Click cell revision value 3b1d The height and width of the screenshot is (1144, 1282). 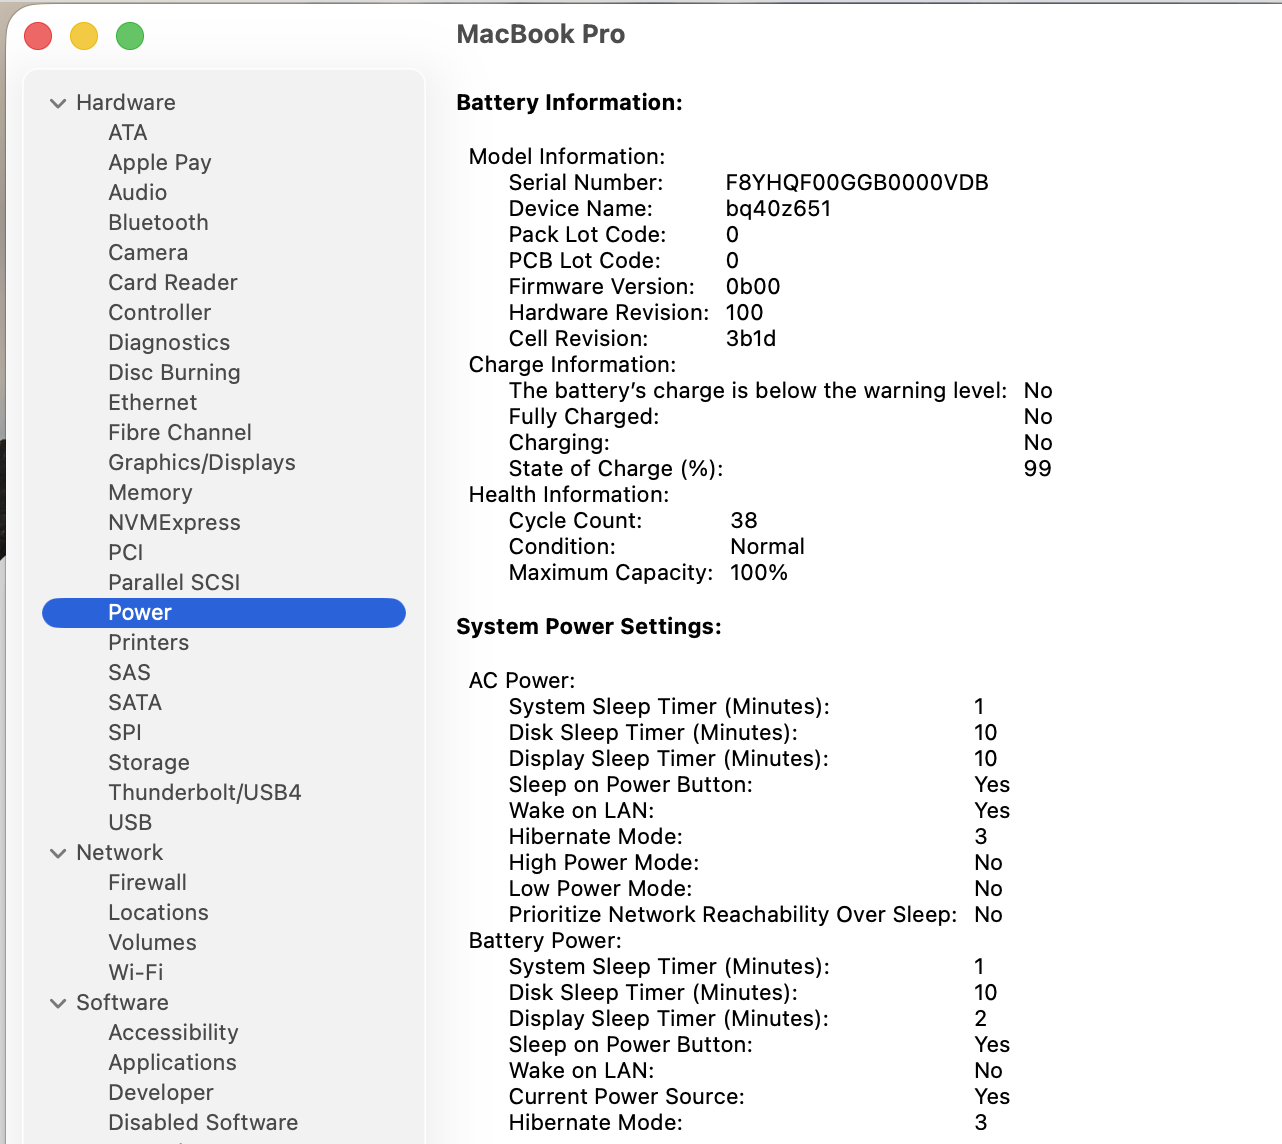point(751,339)
